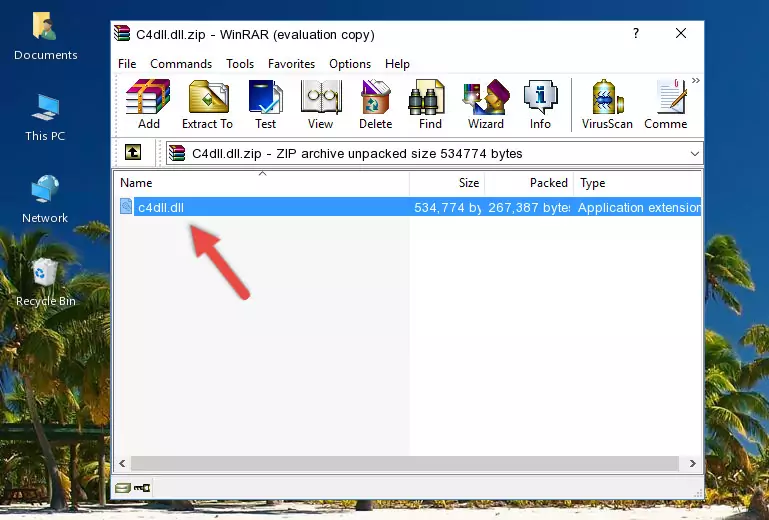Click the WinRAR title bar icon
The height and width of the screenshot is (520, 769).
[x=123, y=33]
